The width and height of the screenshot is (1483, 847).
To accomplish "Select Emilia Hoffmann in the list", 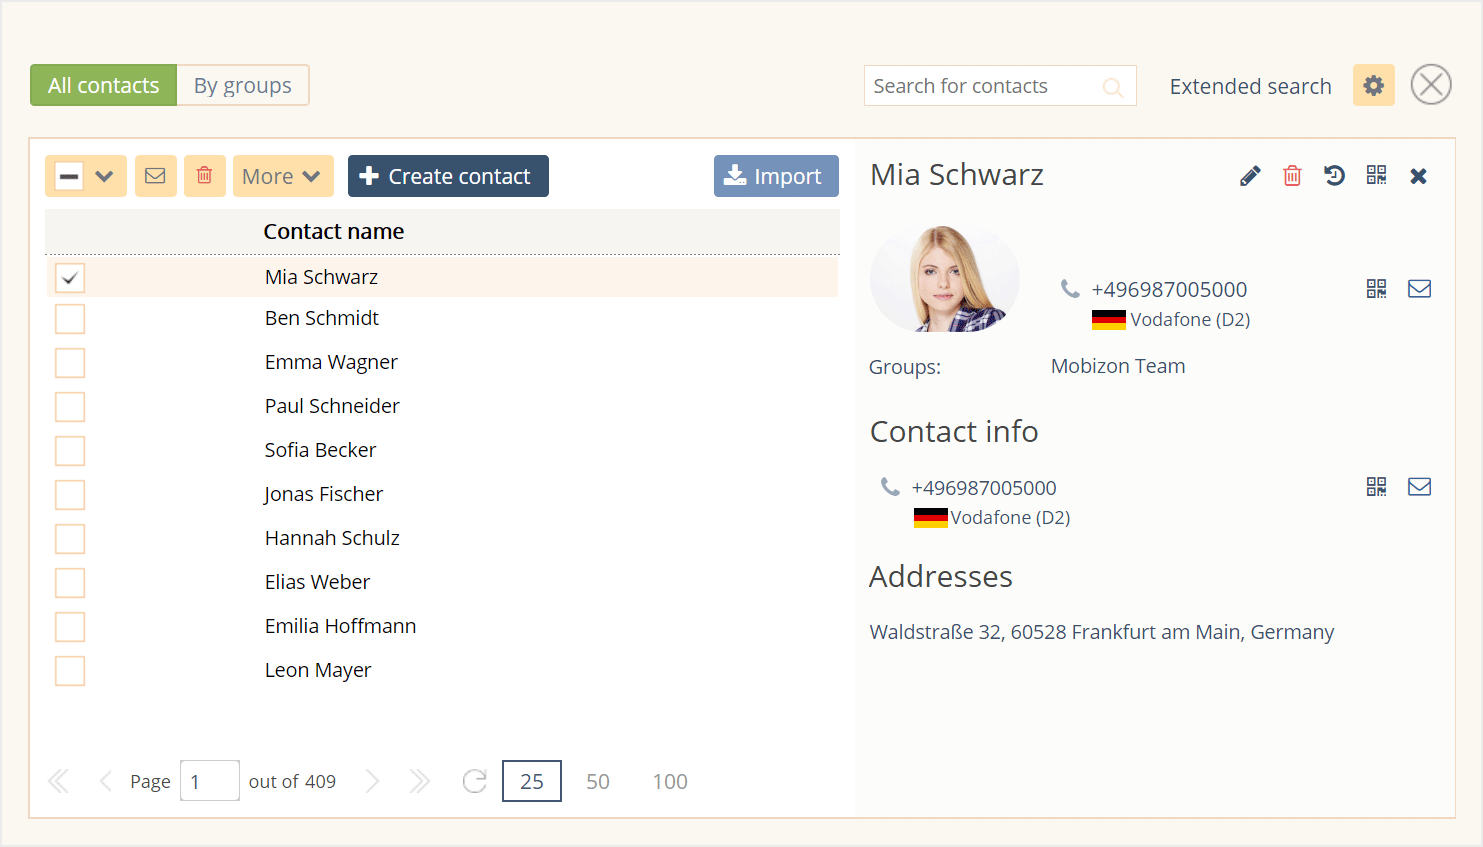I will click(340, 626).
